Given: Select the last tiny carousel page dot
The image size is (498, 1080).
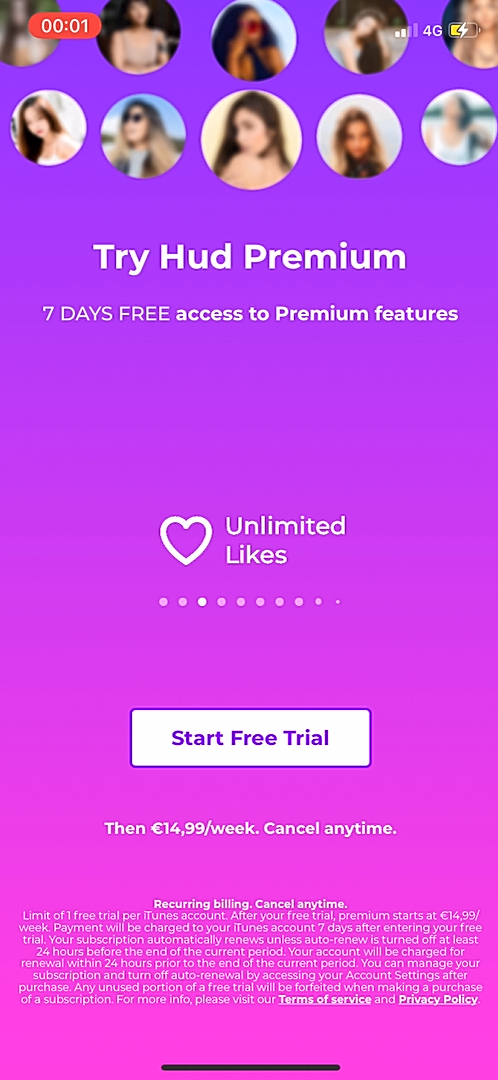Looking at the screenshot, I should coord(338,602).
